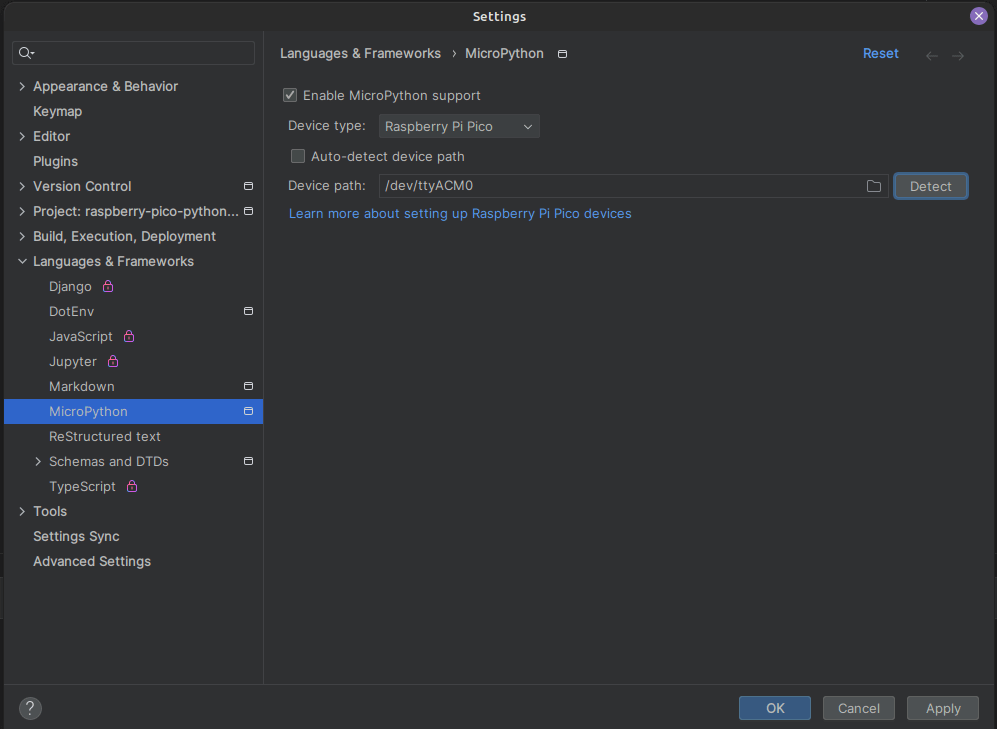The width and height of the screenshot is (997, 729).
Task: Open the Device type dropdown
Action: [459, 126]
